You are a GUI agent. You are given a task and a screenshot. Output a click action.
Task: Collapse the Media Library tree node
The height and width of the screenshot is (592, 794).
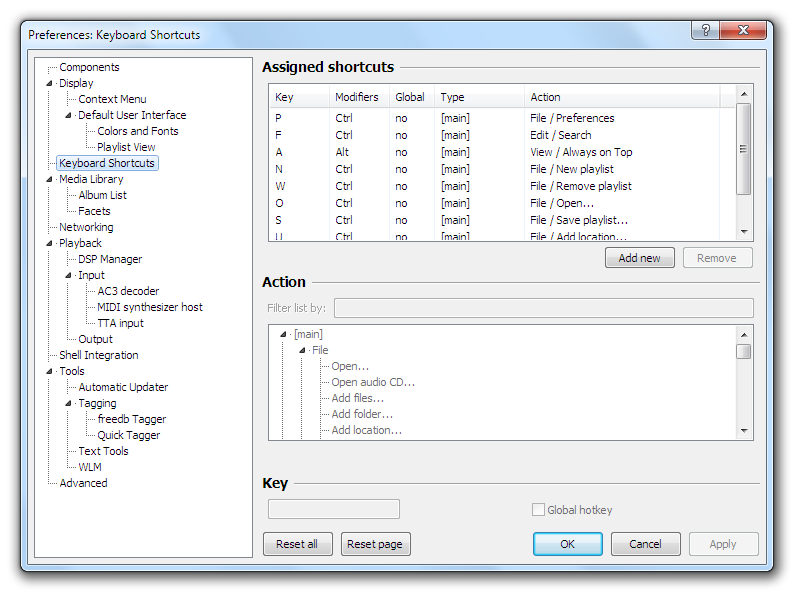(50, 179)
